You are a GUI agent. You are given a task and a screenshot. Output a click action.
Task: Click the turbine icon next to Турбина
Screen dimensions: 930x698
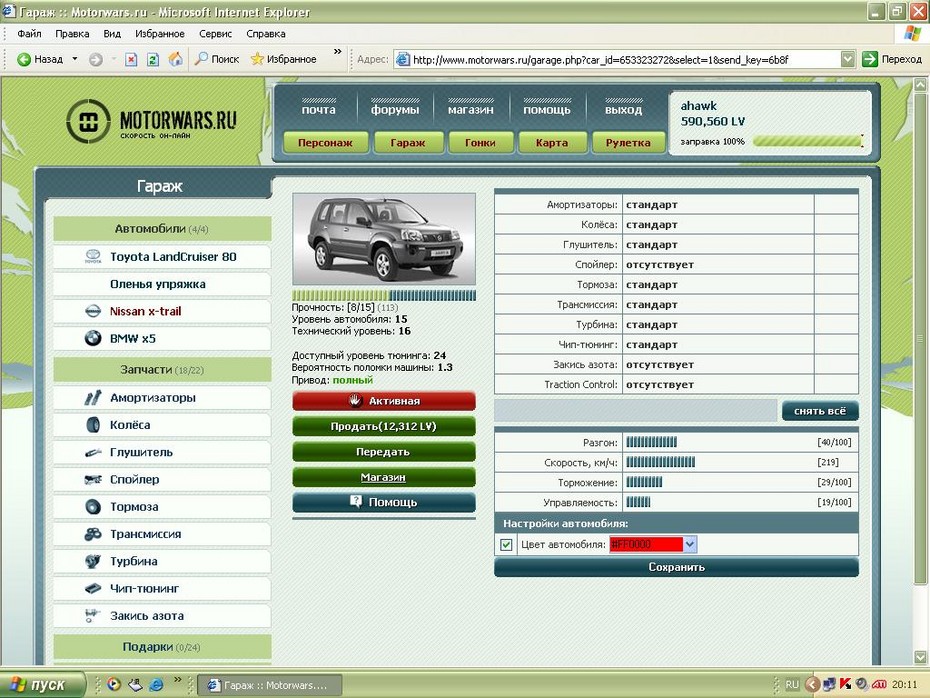coord(93,561)
